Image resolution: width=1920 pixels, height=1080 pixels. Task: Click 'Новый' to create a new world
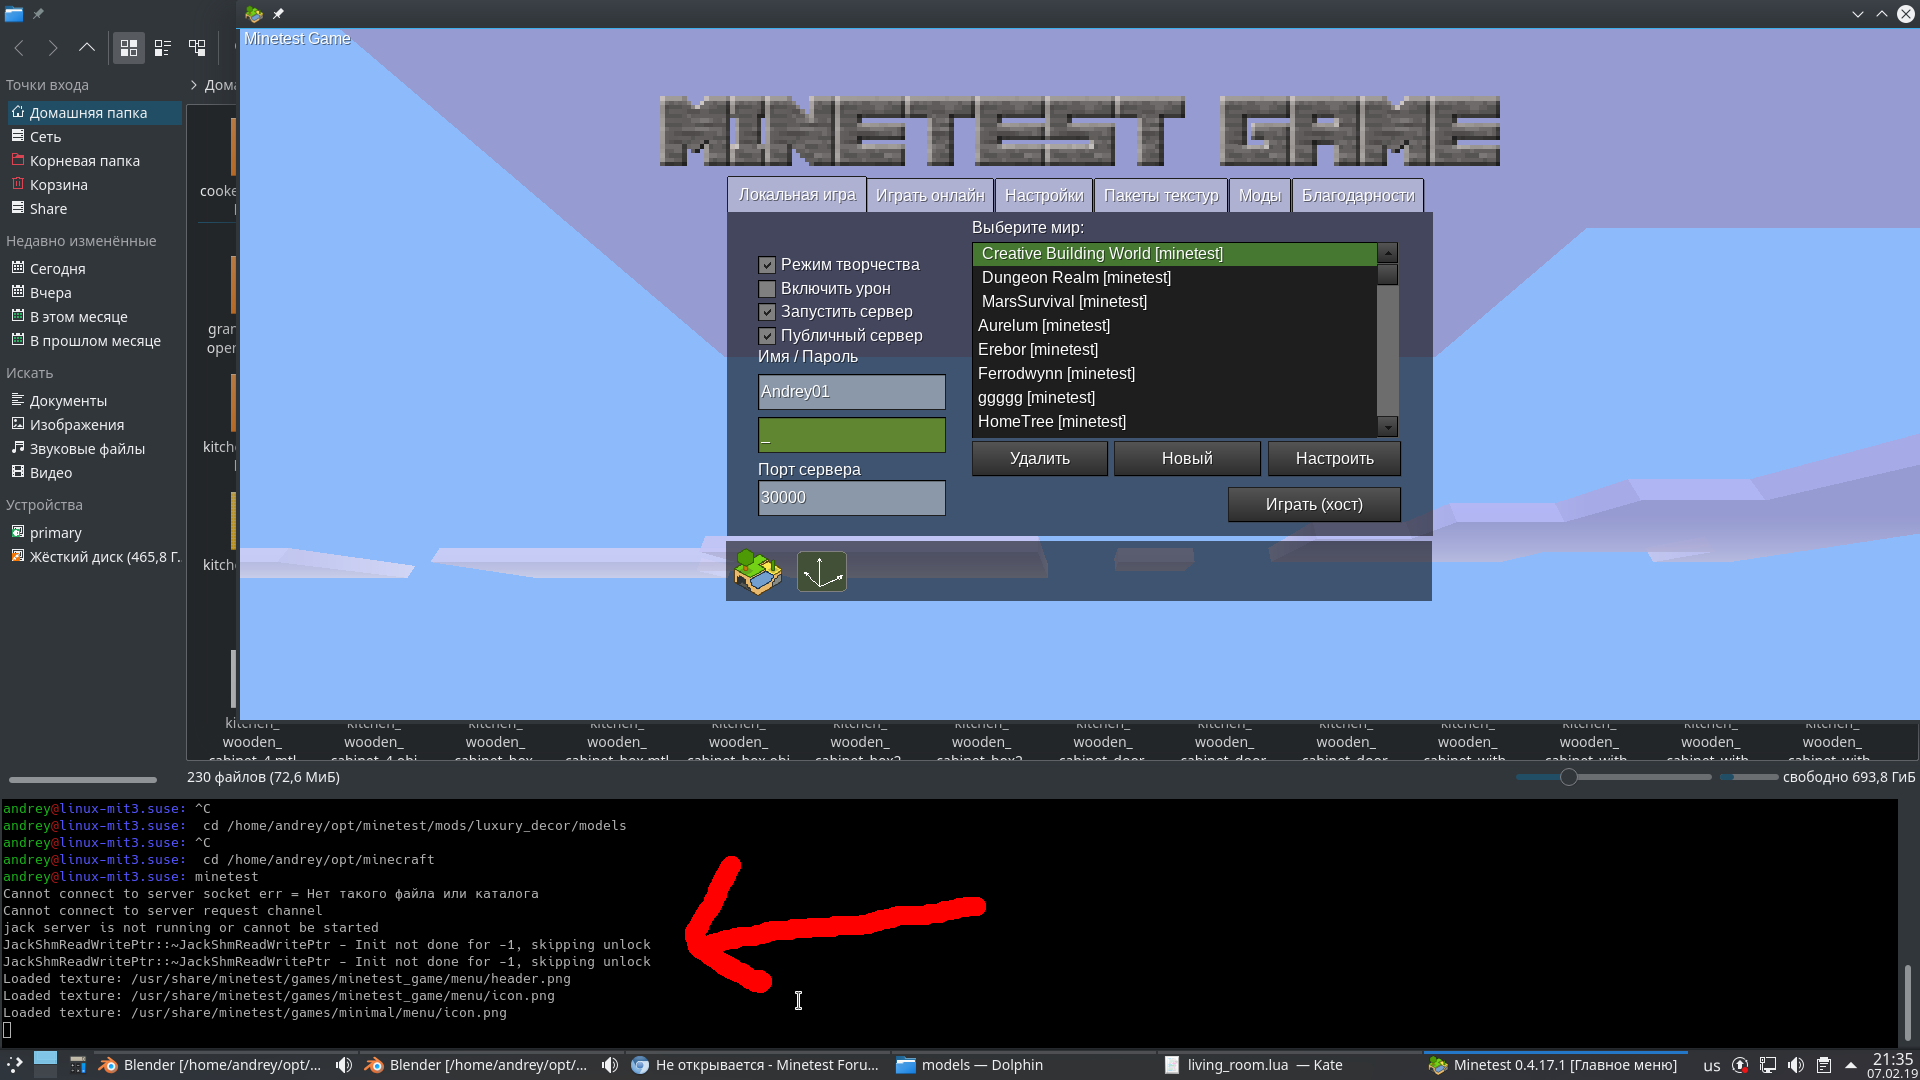(1187, 459)
